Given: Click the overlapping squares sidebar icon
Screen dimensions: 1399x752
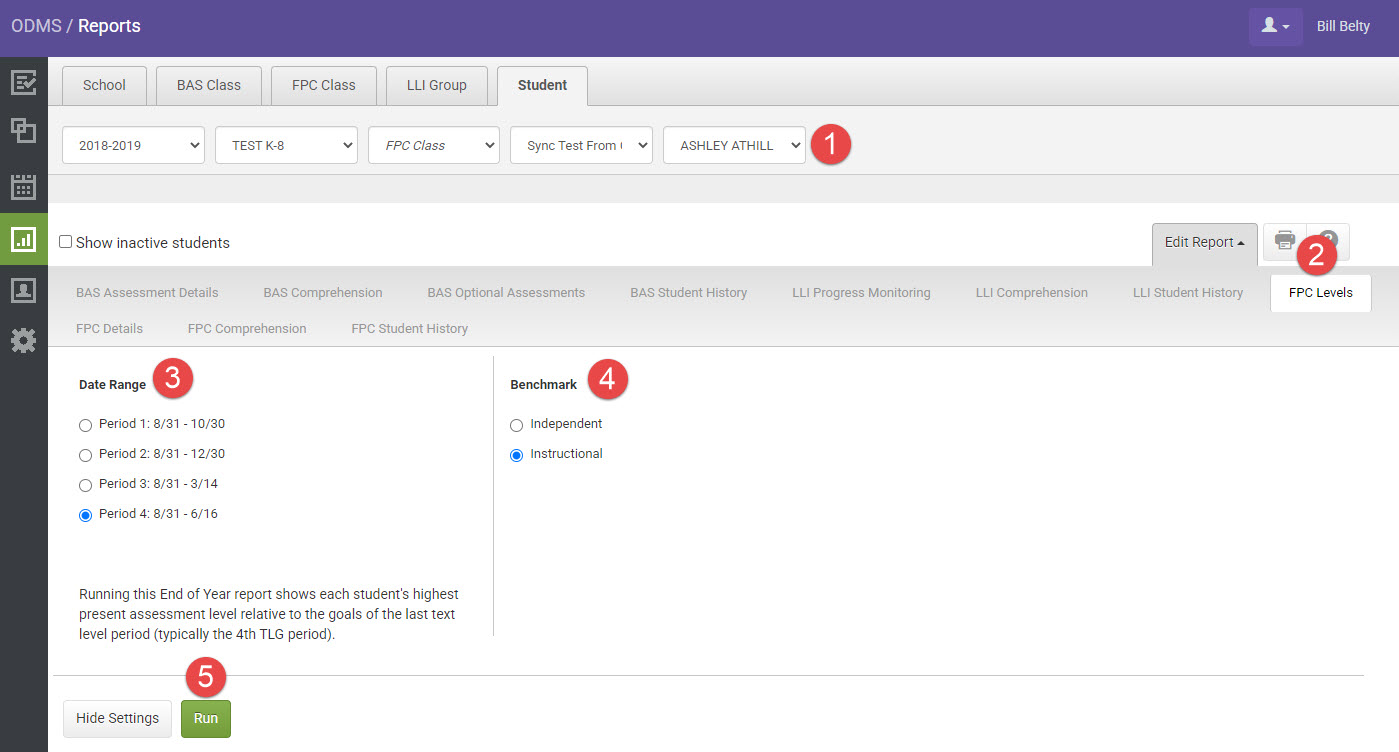Looking at the screenshot, I should (23, 131).
